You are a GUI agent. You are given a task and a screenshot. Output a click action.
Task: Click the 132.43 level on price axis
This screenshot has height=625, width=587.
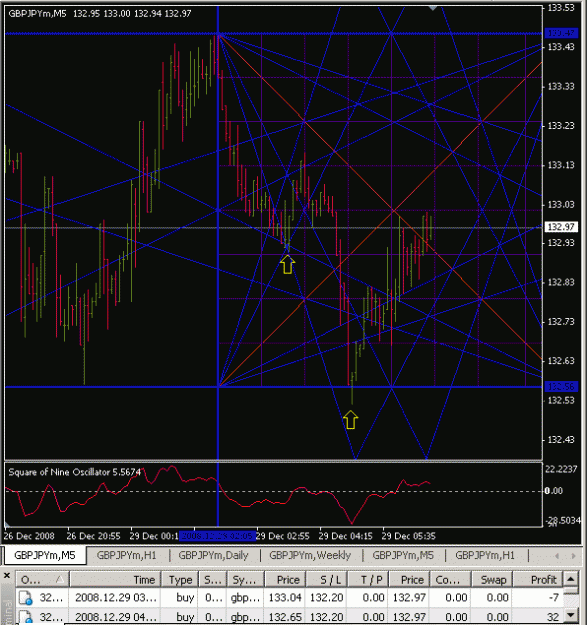[x=561, y=440]
